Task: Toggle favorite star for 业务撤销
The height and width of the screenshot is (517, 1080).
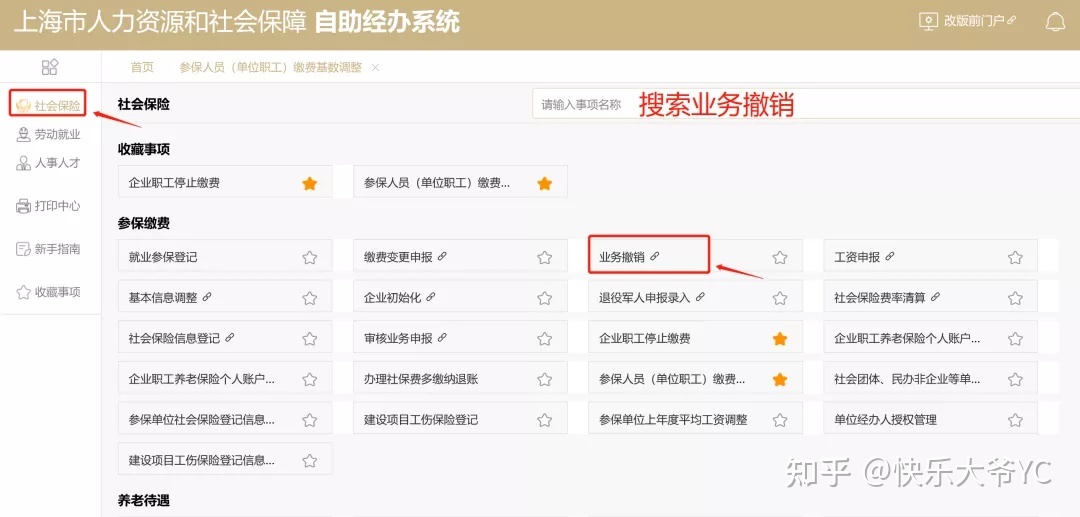Action: tap(780, 257)
